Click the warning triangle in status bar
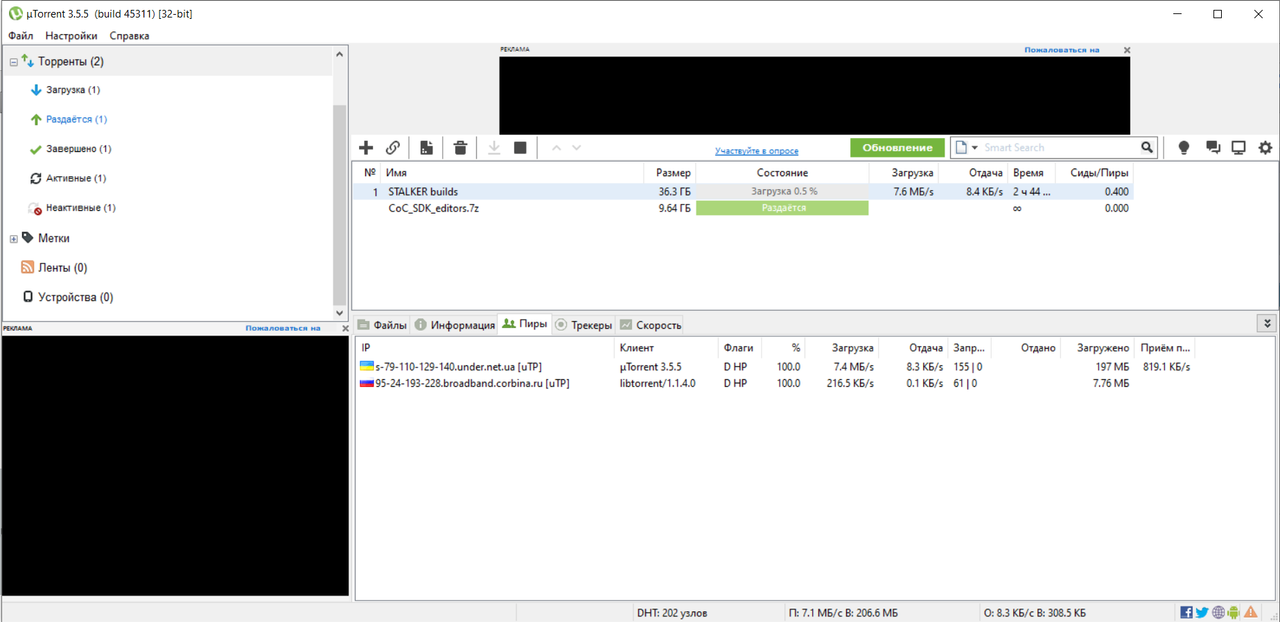 click(1251, 612)
